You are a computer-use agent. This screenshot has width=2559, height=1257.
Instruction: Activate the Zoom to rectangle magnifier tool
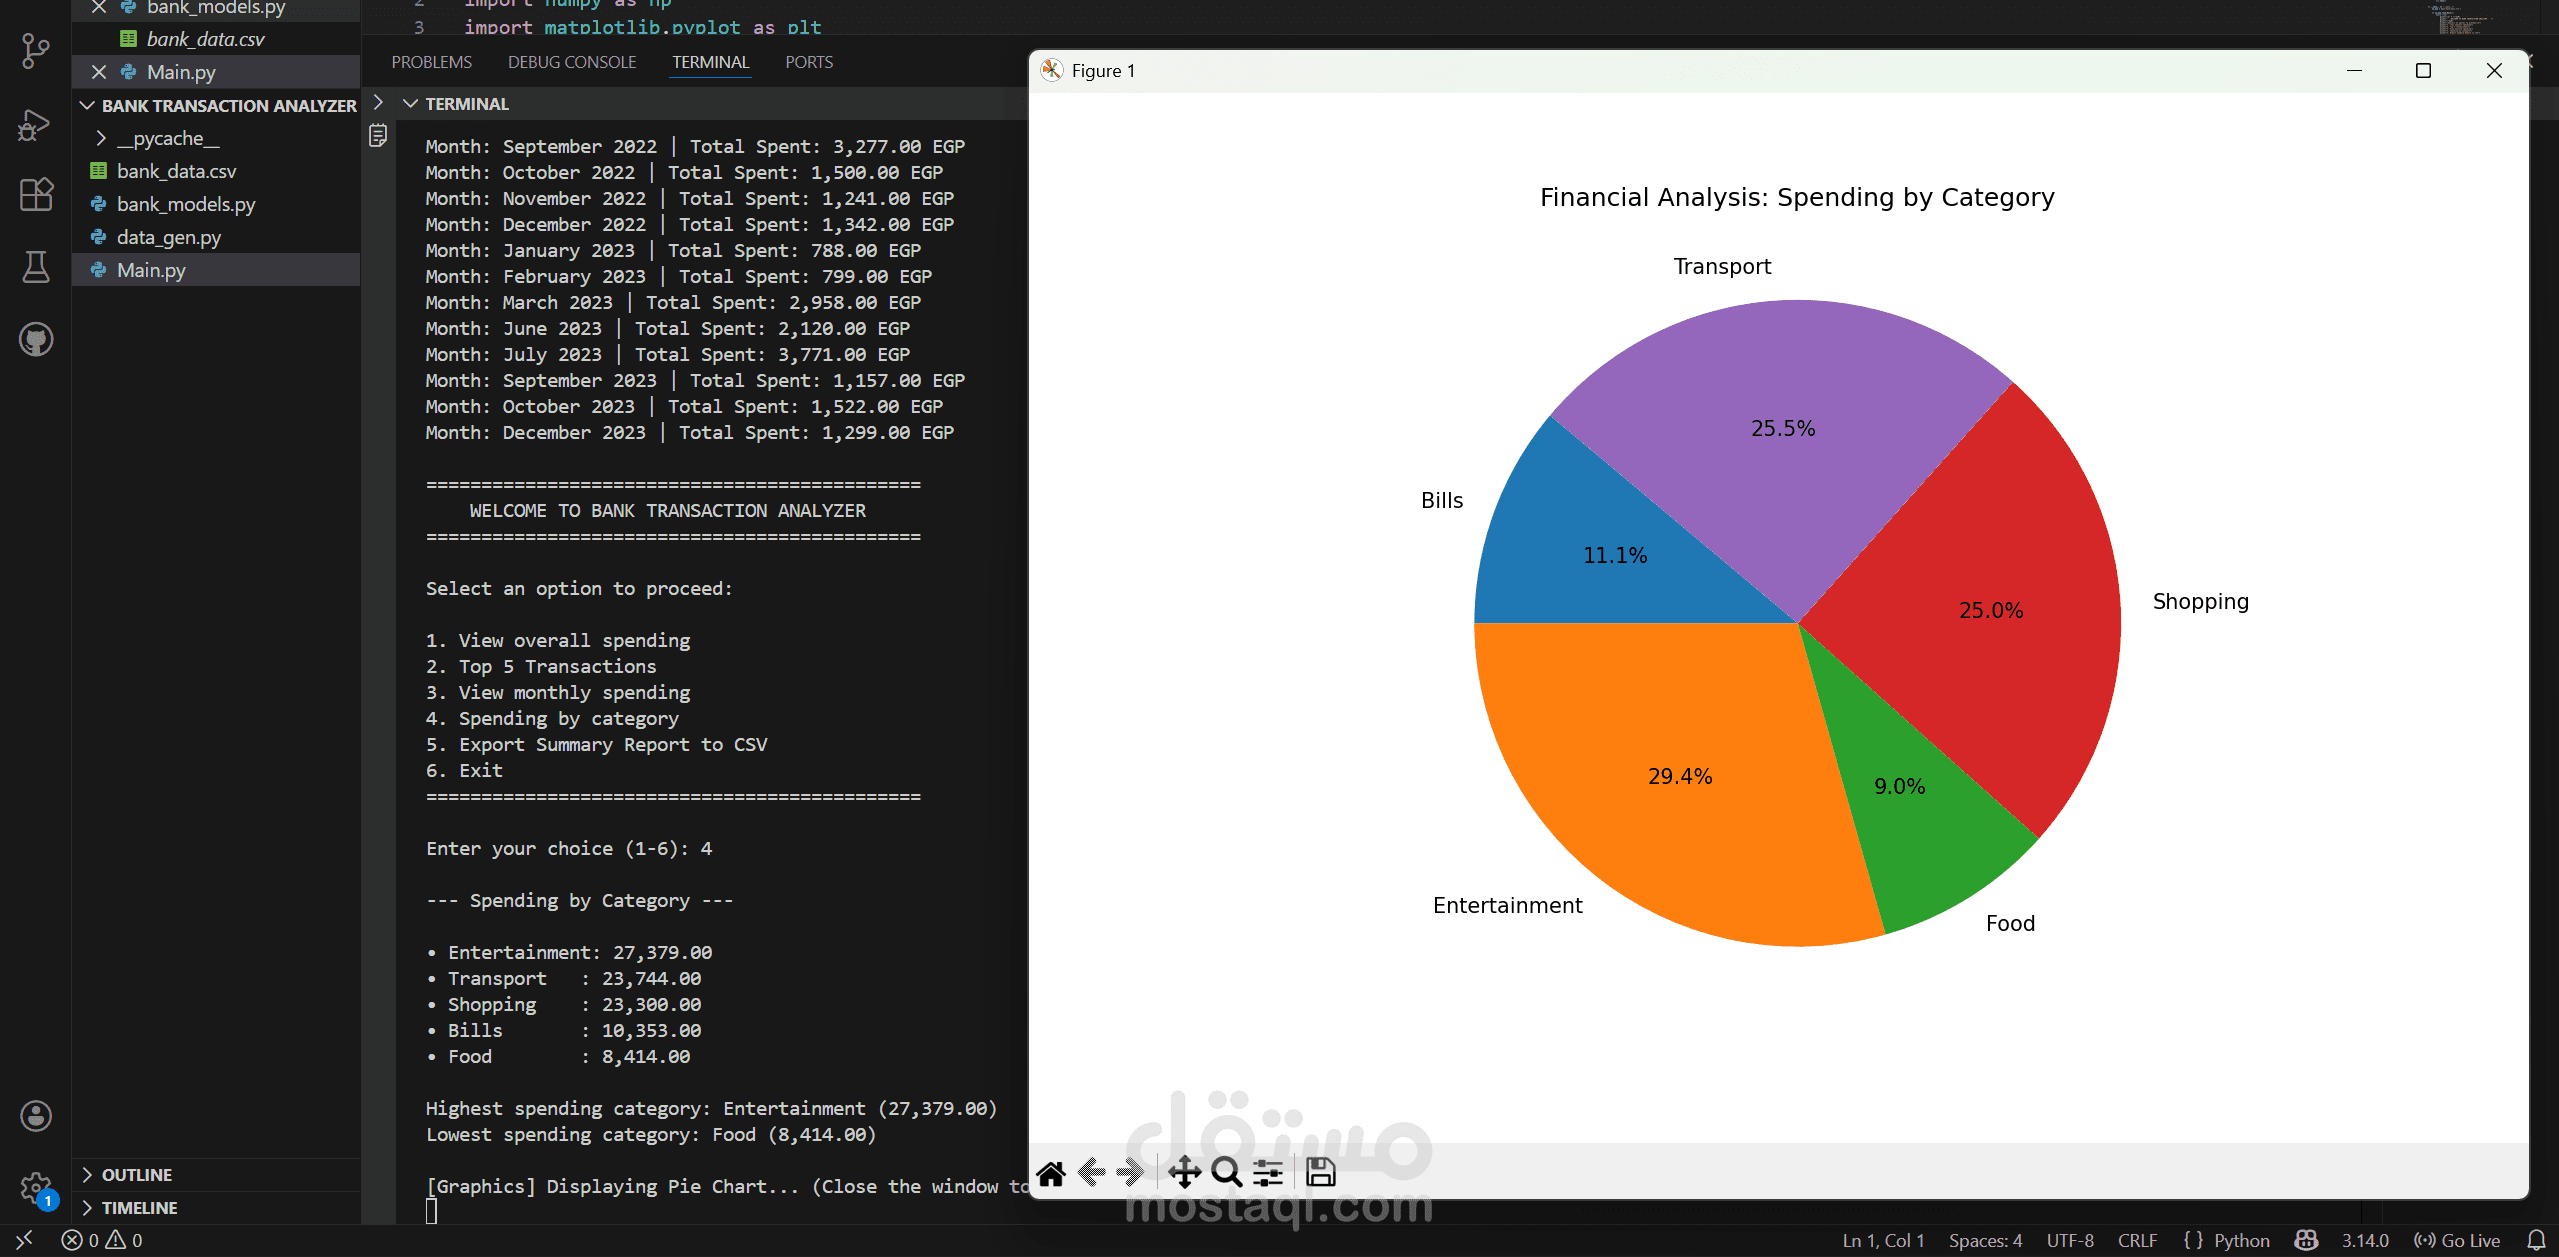1226,1173
